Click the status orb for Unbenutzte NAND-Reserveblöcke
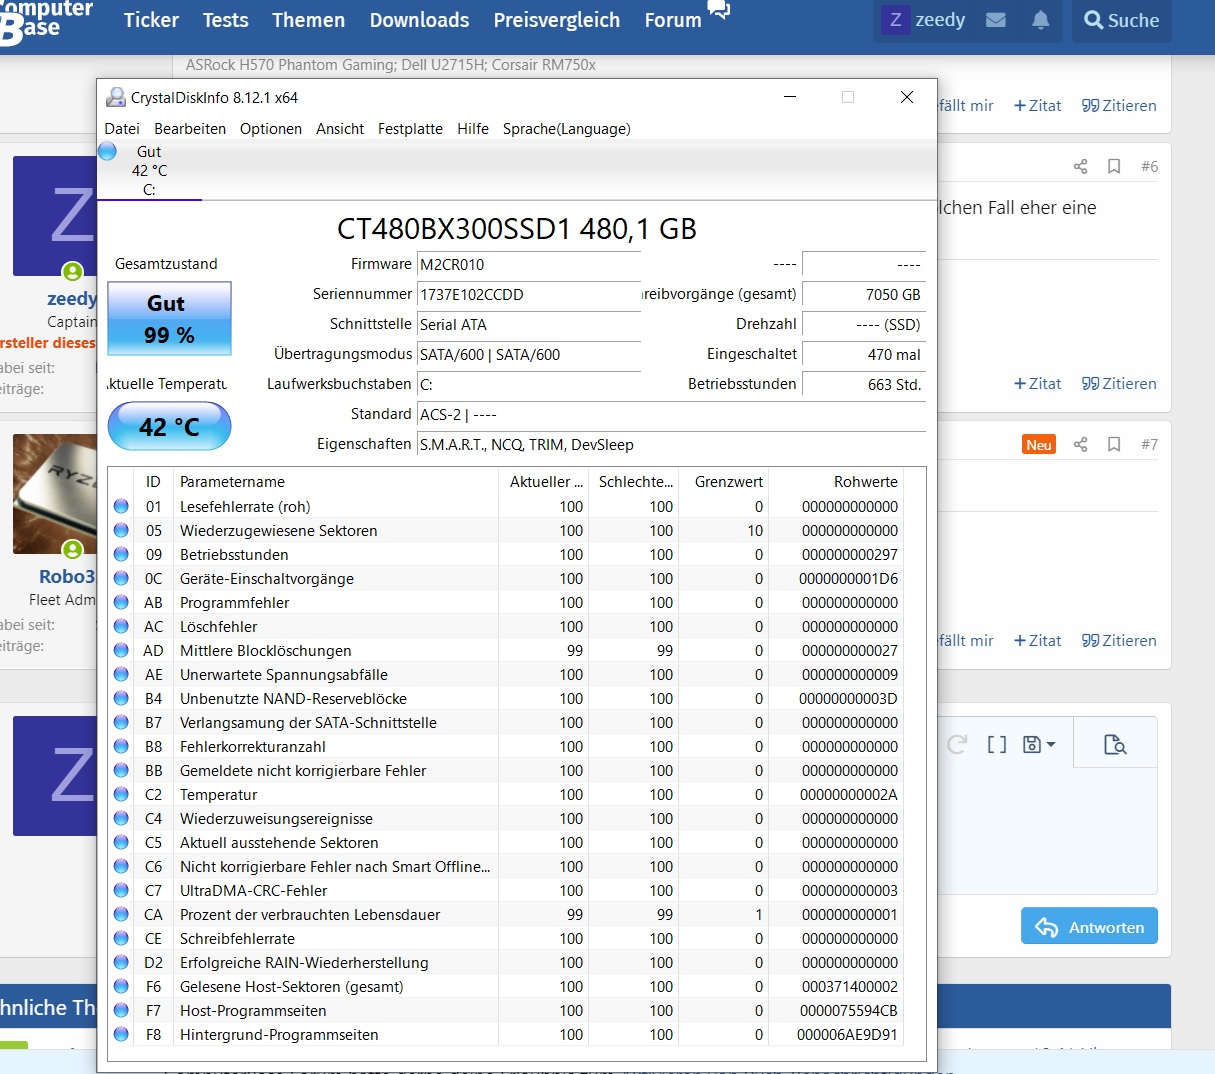This screenshot has width=1215, height=1074. [x=121, y=698]
